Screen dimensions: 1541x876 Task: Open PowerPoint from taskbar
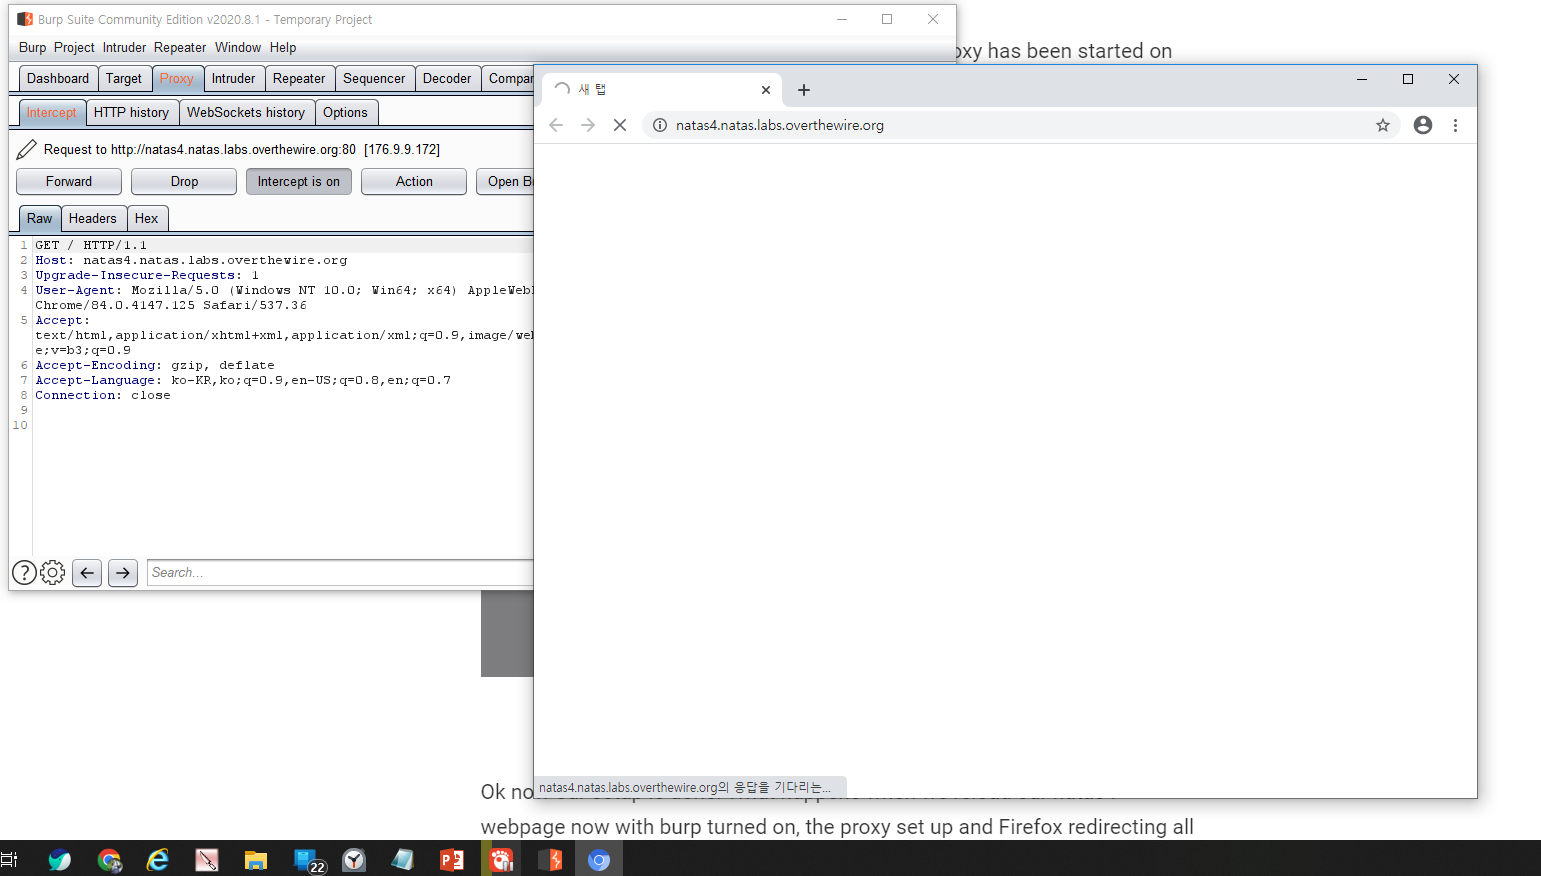(x=452, y=859)
